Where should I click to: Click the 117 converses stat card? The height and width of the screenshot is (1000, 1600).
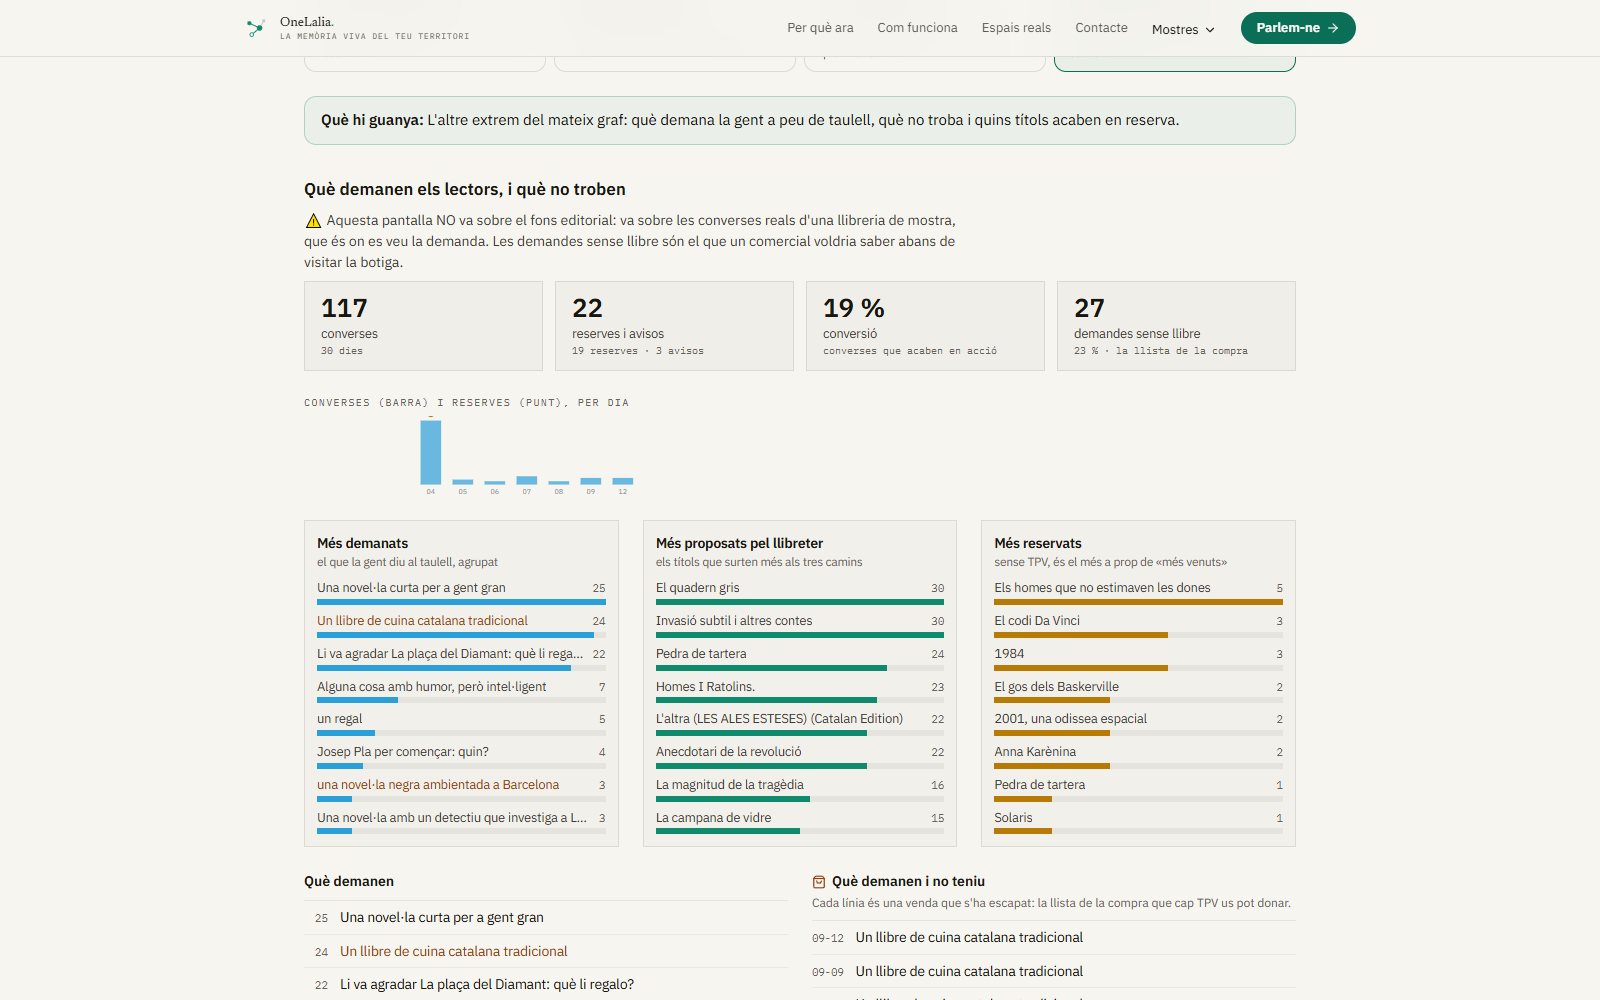pyautogui.click(x=423, y=326)
